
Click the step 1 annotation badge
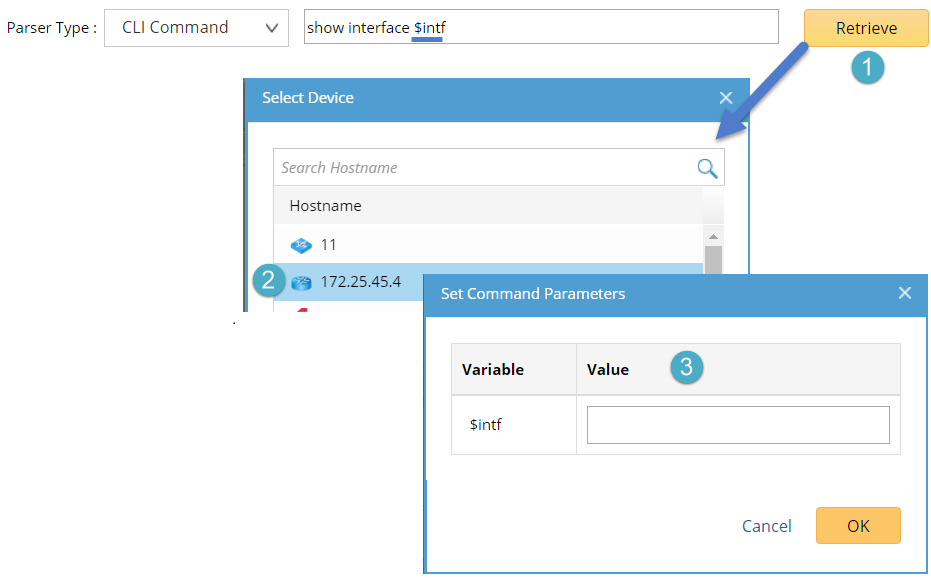tap(869, 68)
